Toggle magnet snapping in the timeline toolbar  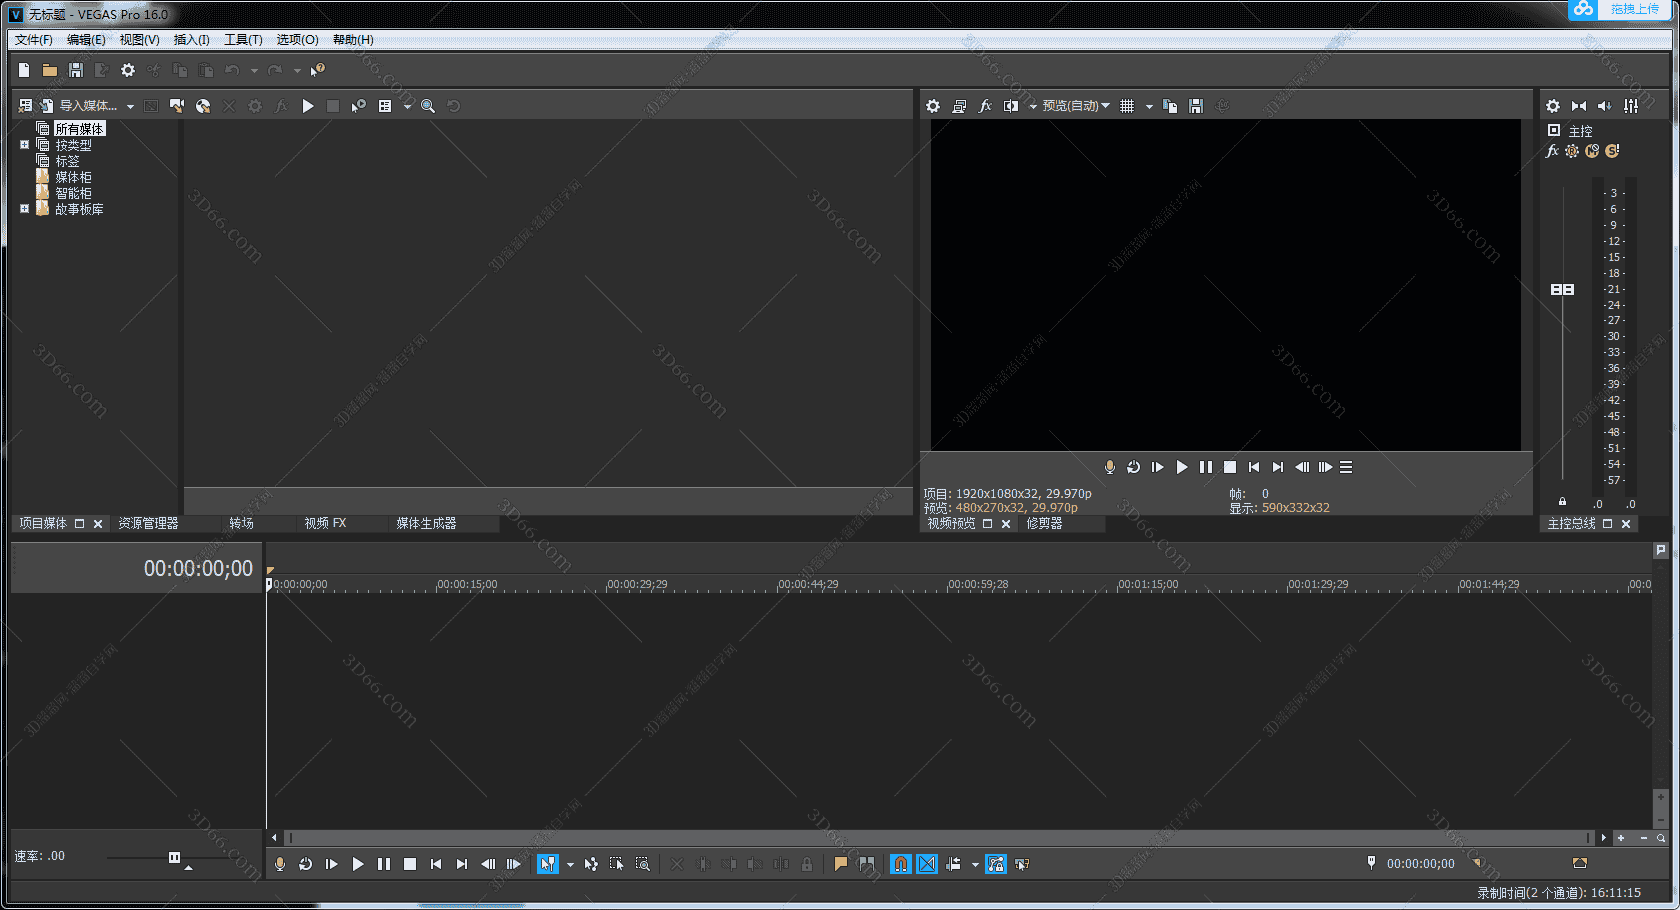[901, 864]
